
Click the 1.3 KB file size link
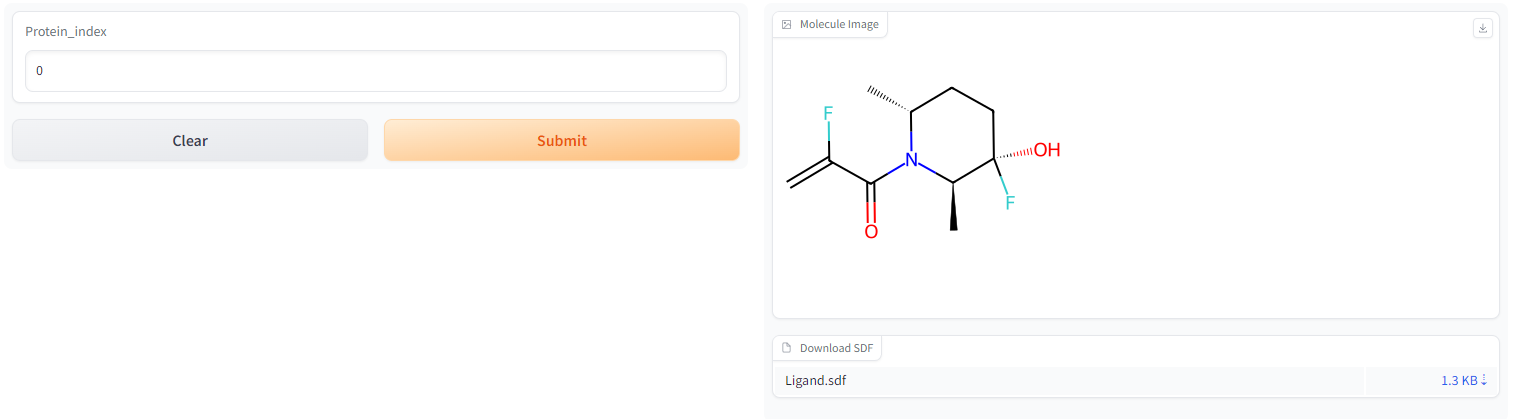[x=1458, y=380]
